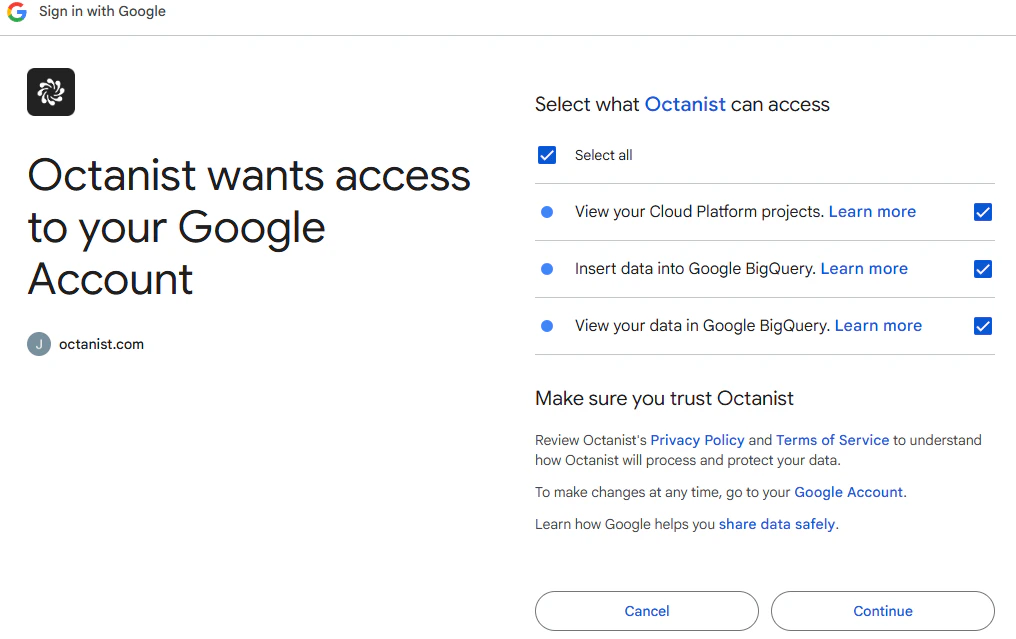Cancel the access request
This screenshot has width=1016, height=639.
(x=647, y=611)
